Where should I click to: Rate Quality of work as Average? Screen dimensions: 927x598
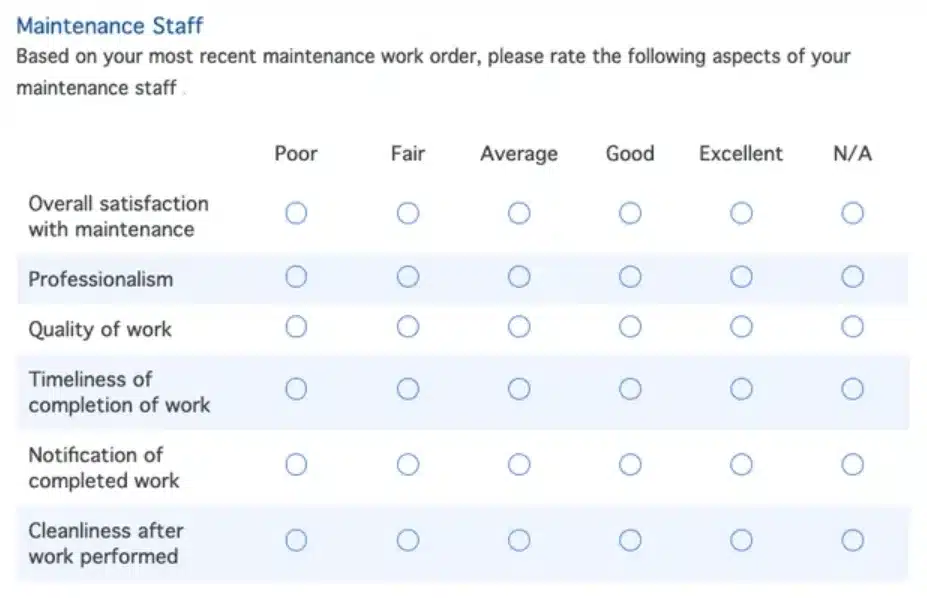(x=518, y=326)
